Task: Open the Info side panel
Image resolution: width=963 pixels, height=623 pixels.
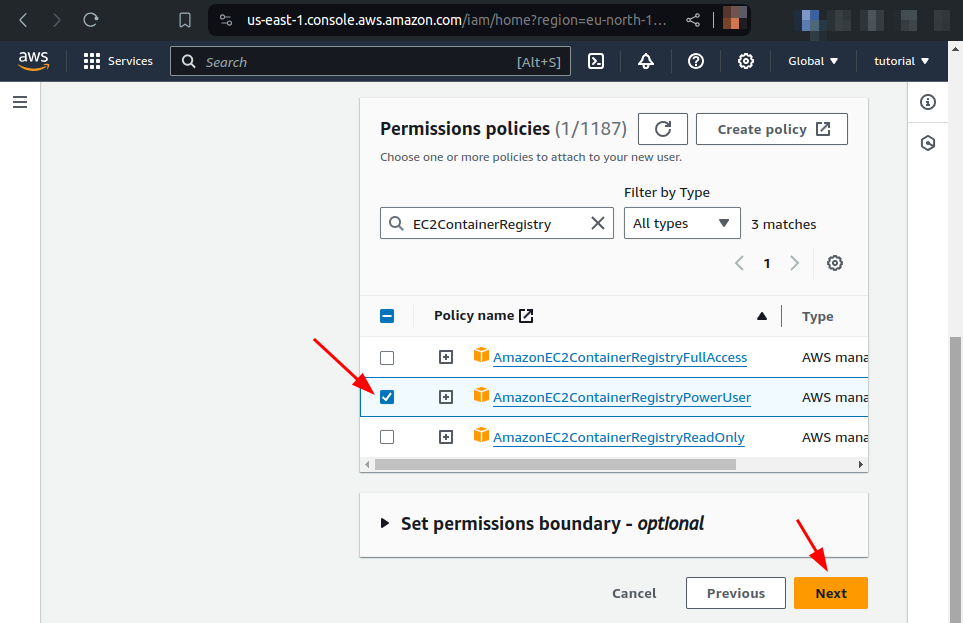Action: tap(927, 102)
